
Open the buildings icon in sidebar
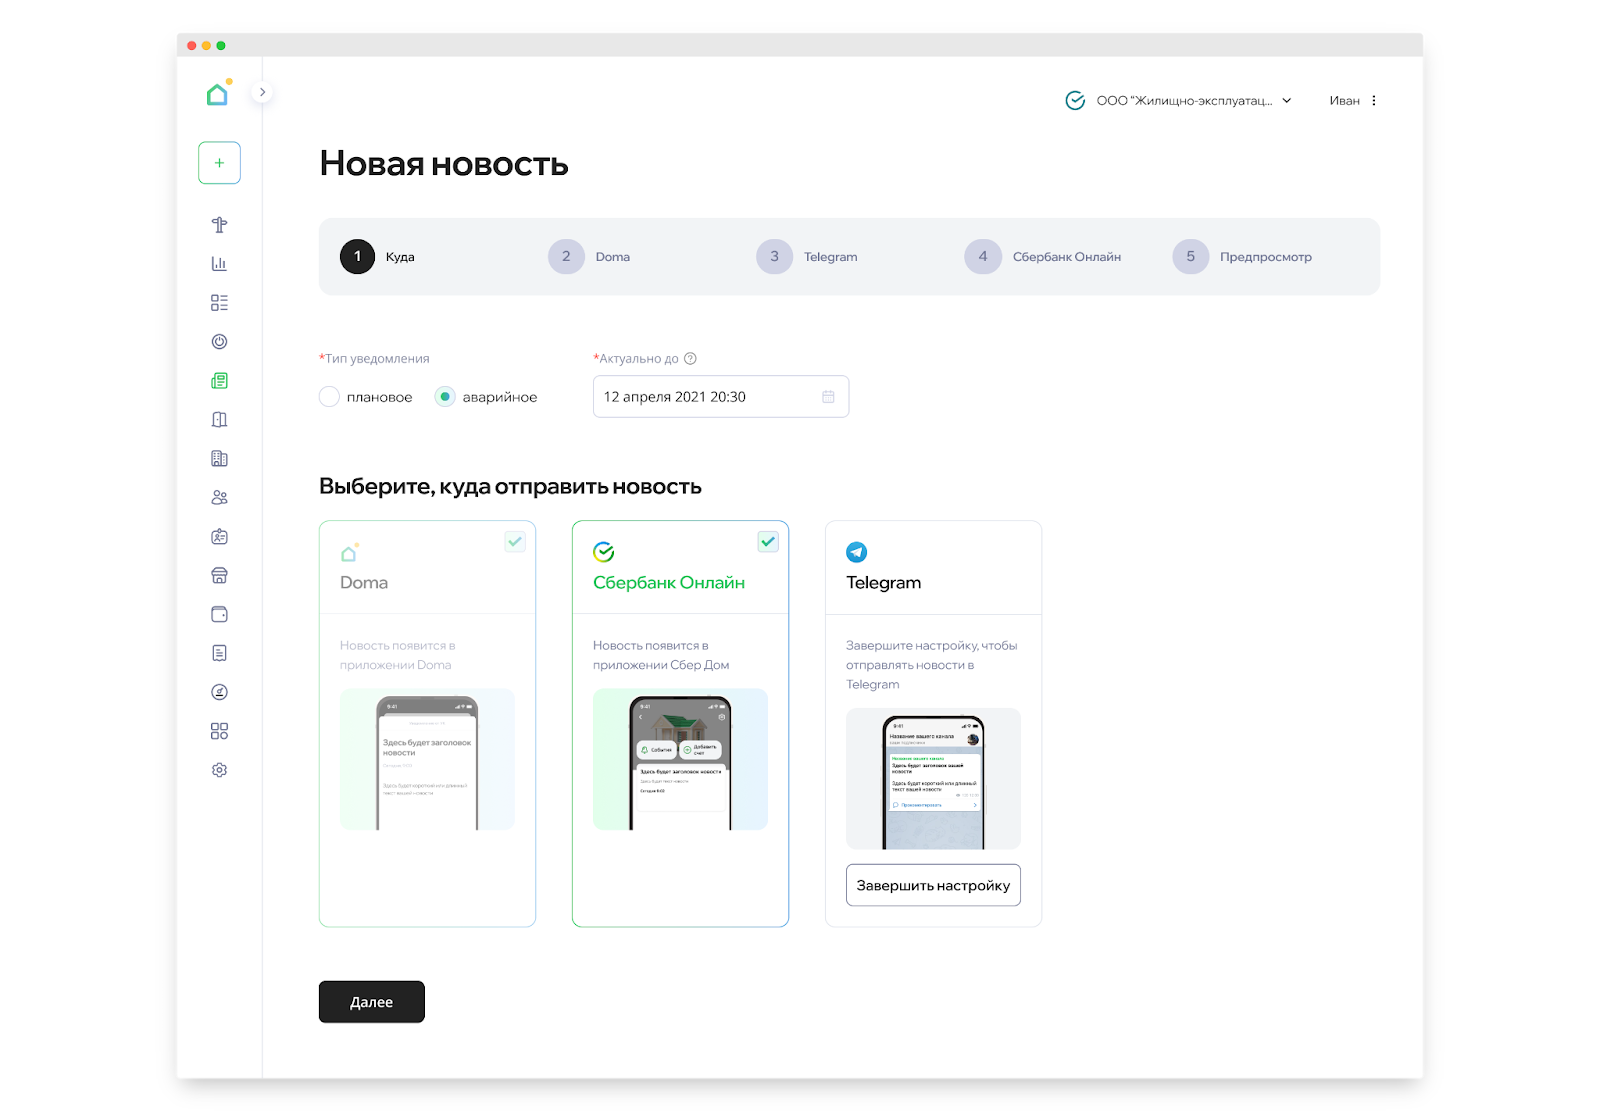(x=219, y=459)
